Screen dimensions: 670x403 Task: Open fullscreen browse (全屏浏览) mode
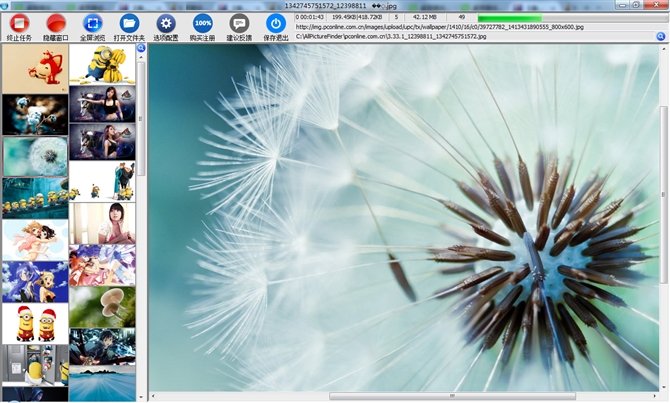click(93, 23)
